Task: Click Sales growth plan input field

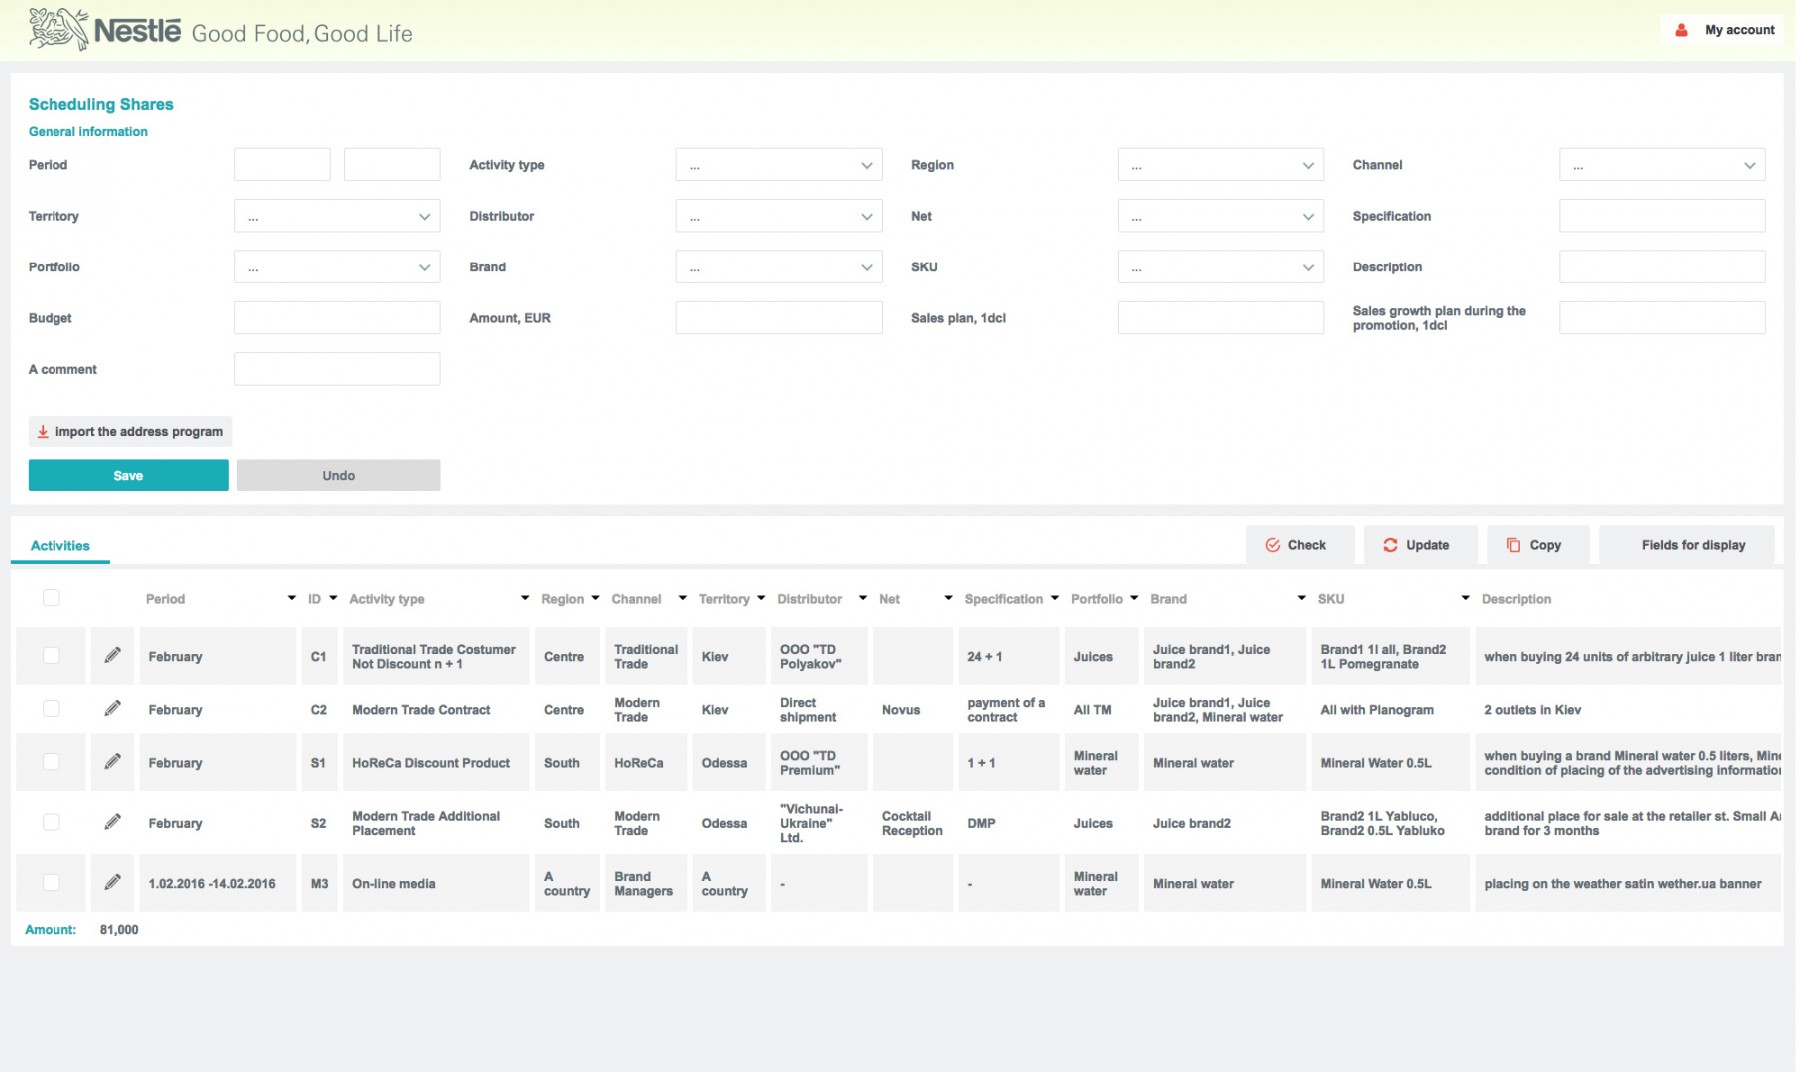Action: pos(1662,318)
